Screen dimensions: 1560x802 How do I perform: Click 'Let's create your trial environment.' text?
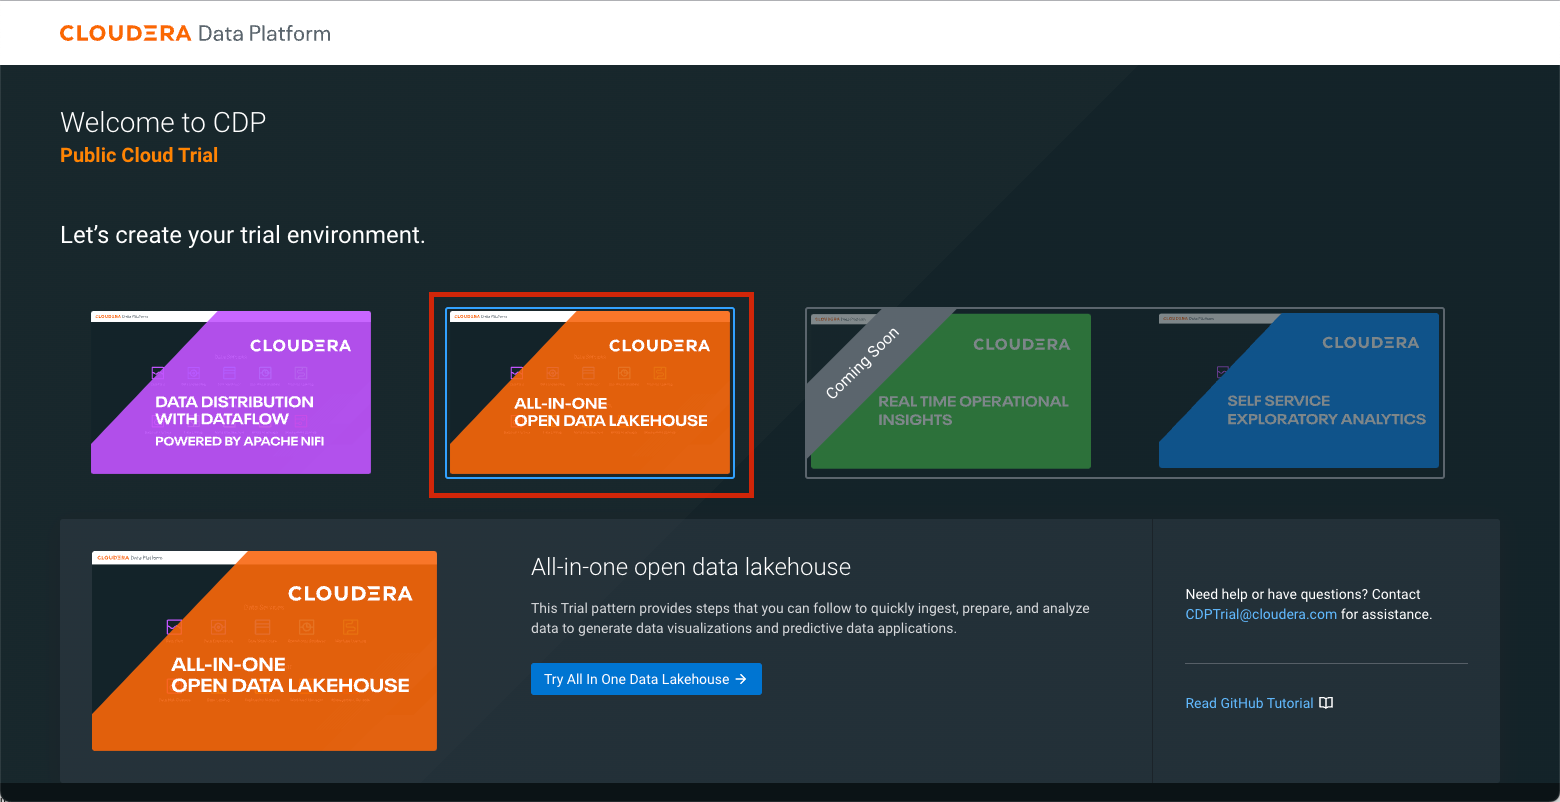pyautogui.click(x=243, y=235)
